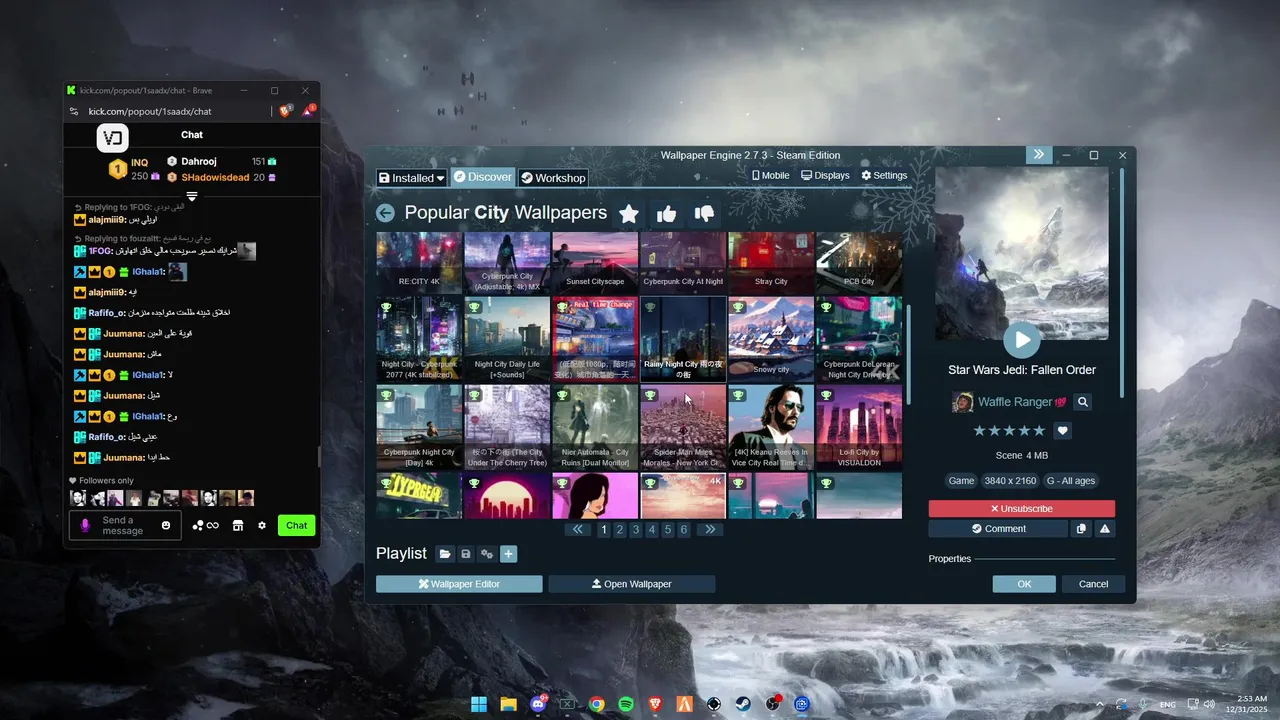
Task: Select the RE:CITY 4K wallpaper thumbnail
Action: (x=419, y=263)
